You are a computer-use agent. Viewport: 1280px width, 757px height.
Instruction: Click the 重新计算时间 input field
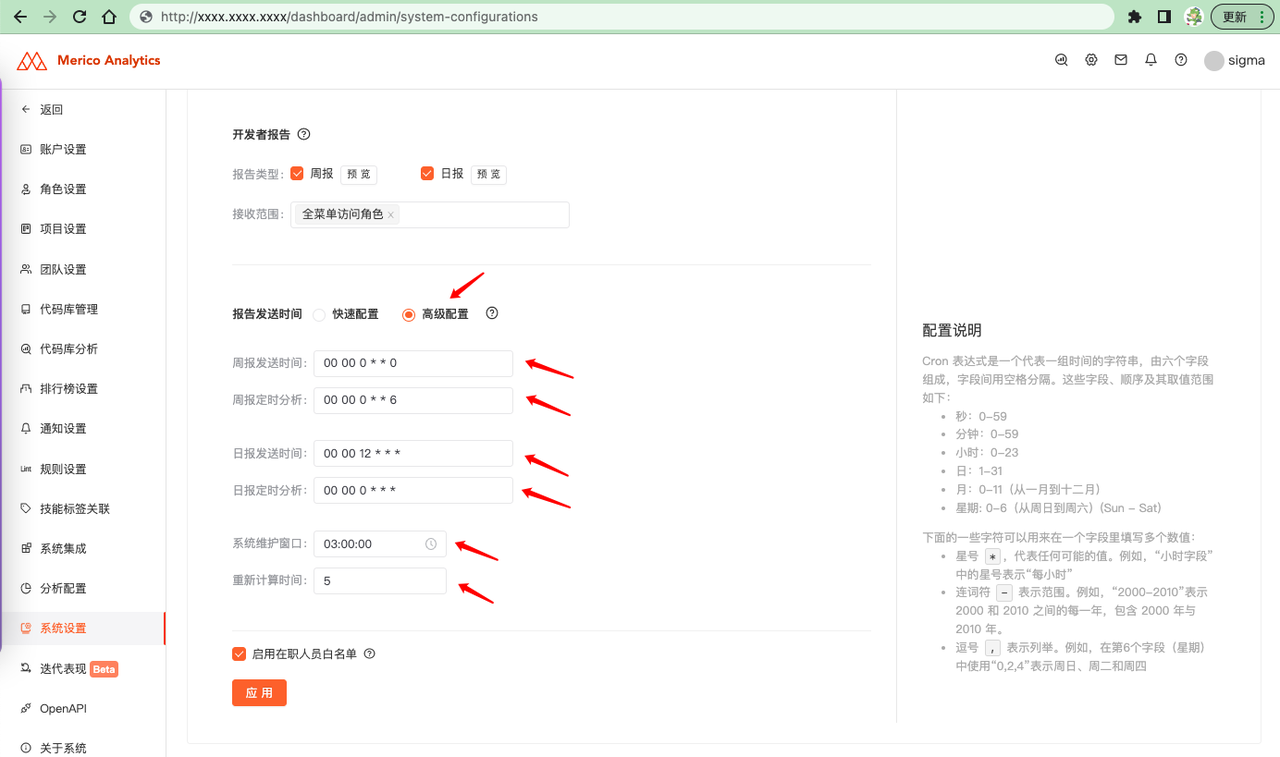[x=380, y=581]
